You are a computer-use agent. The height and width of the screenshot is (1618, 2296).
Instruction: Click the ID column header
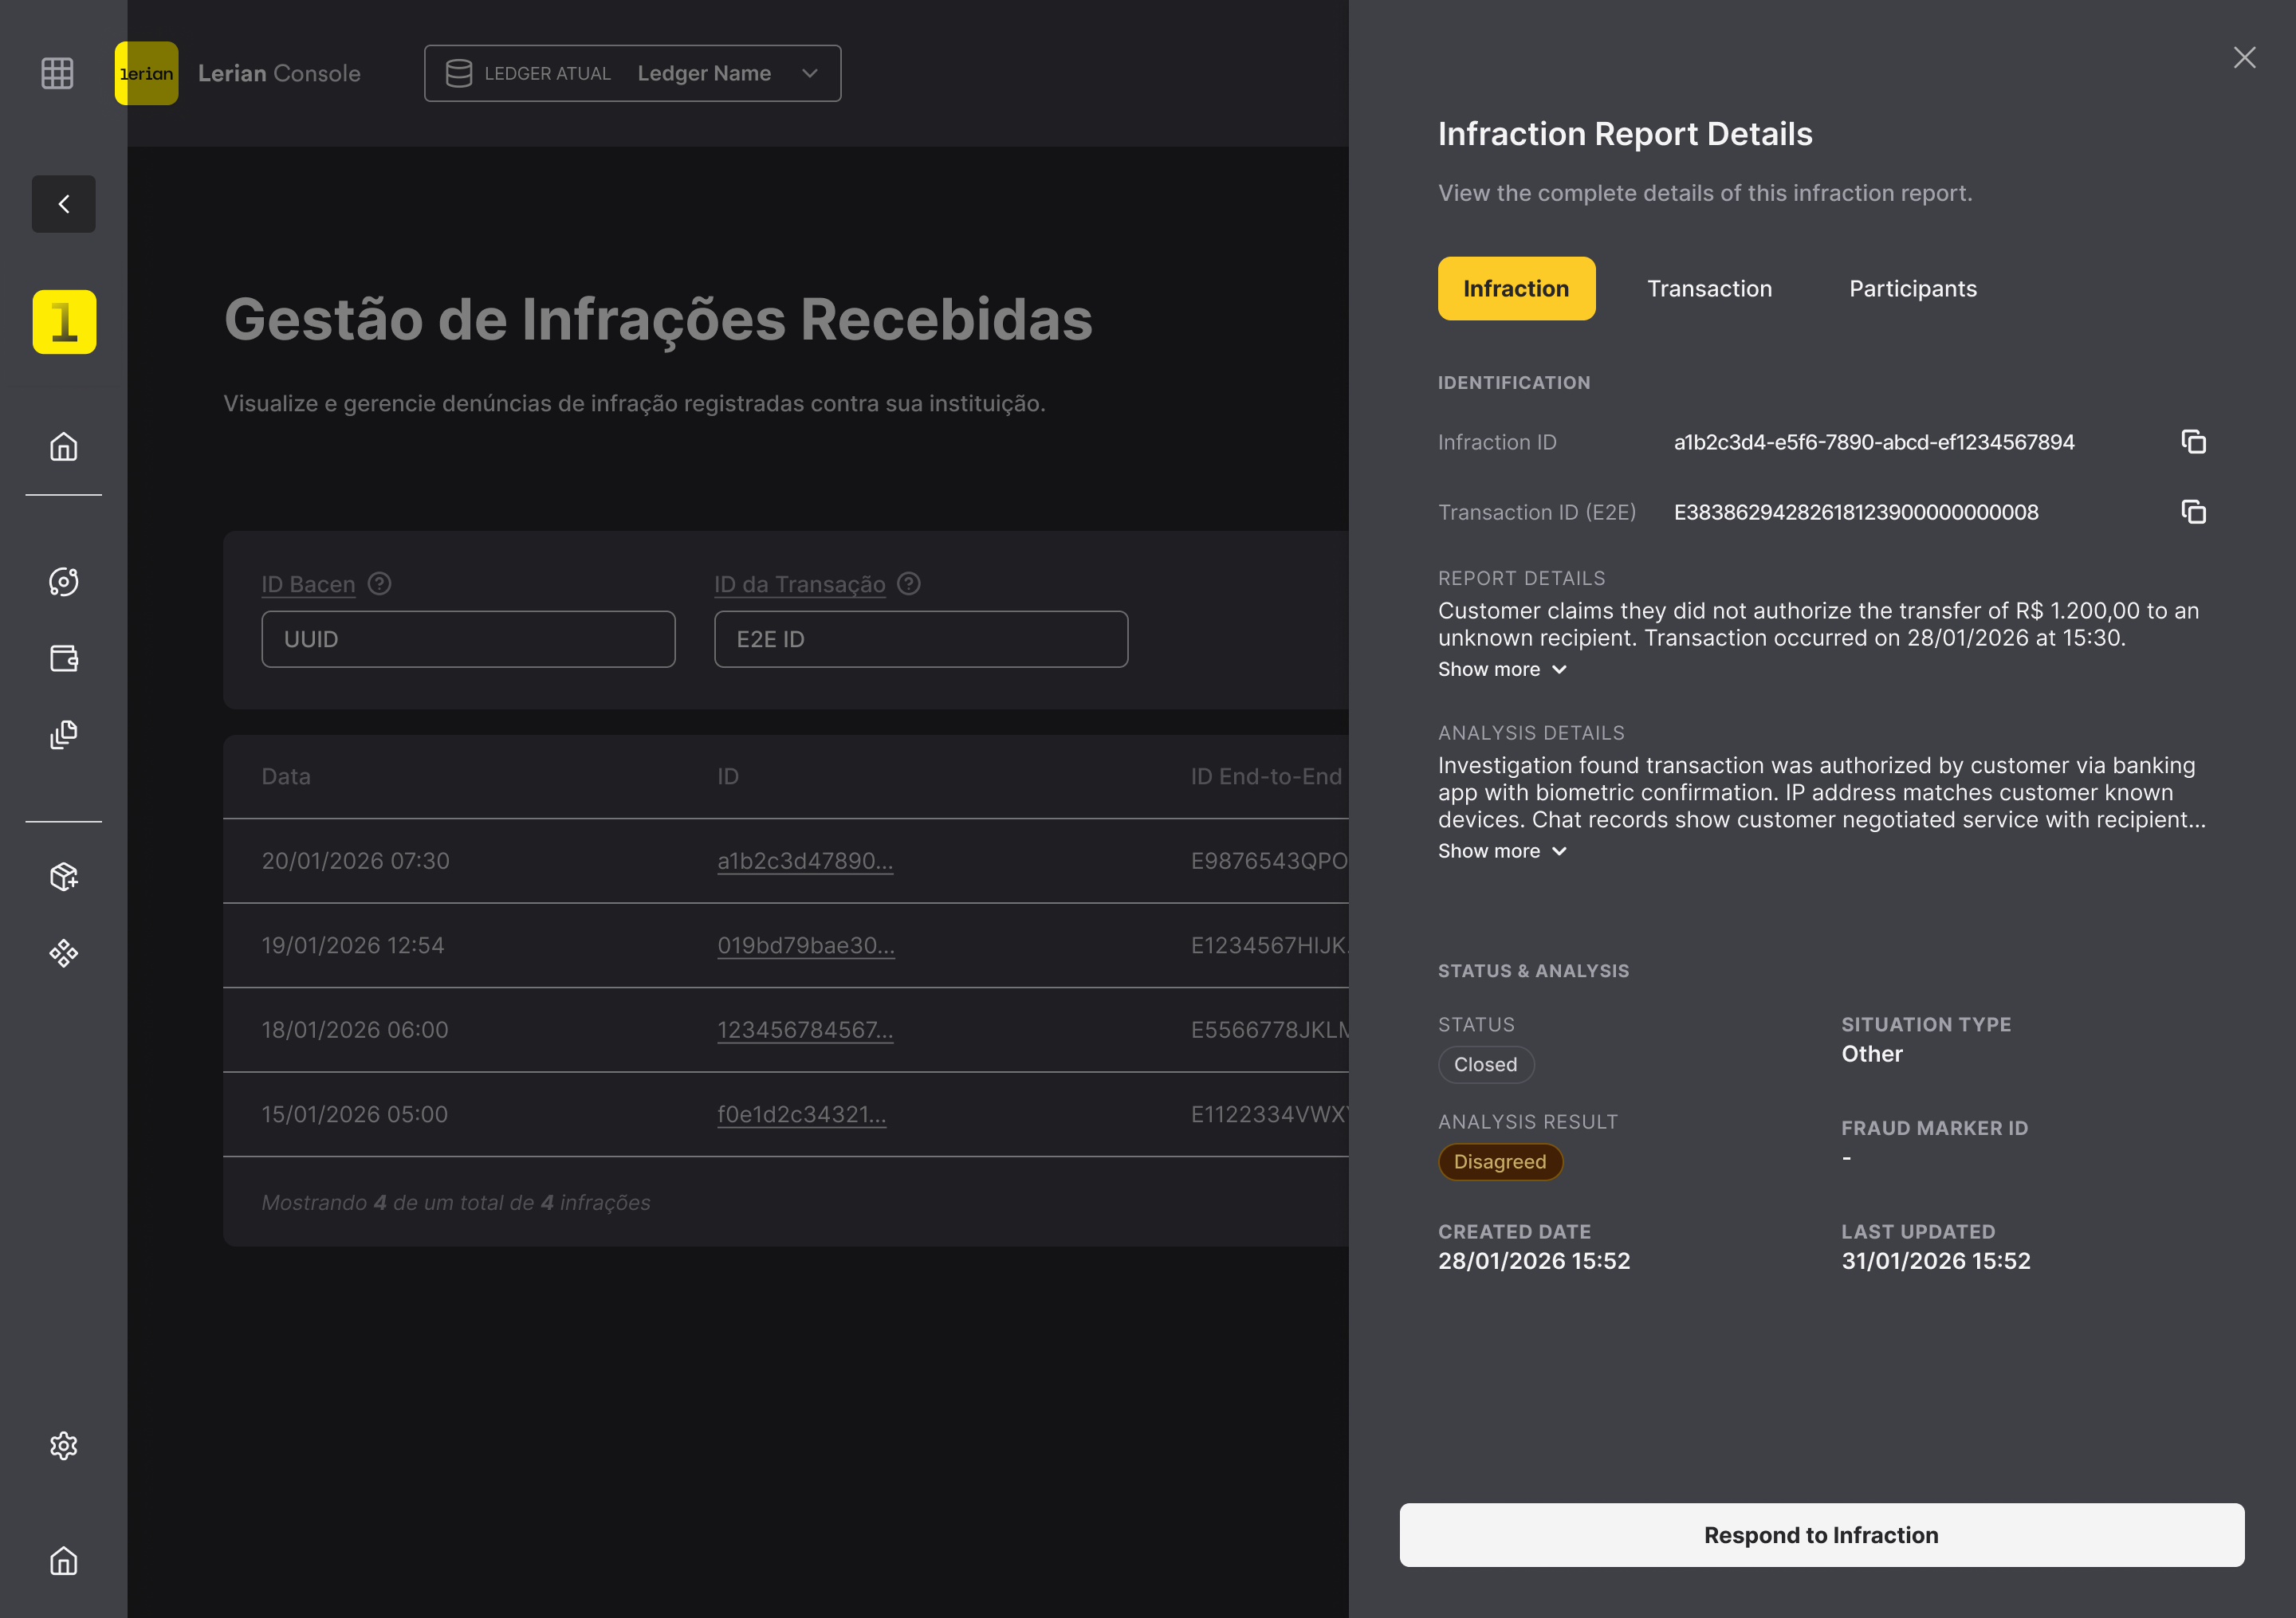pyautogui.click(x=728, y=777)
